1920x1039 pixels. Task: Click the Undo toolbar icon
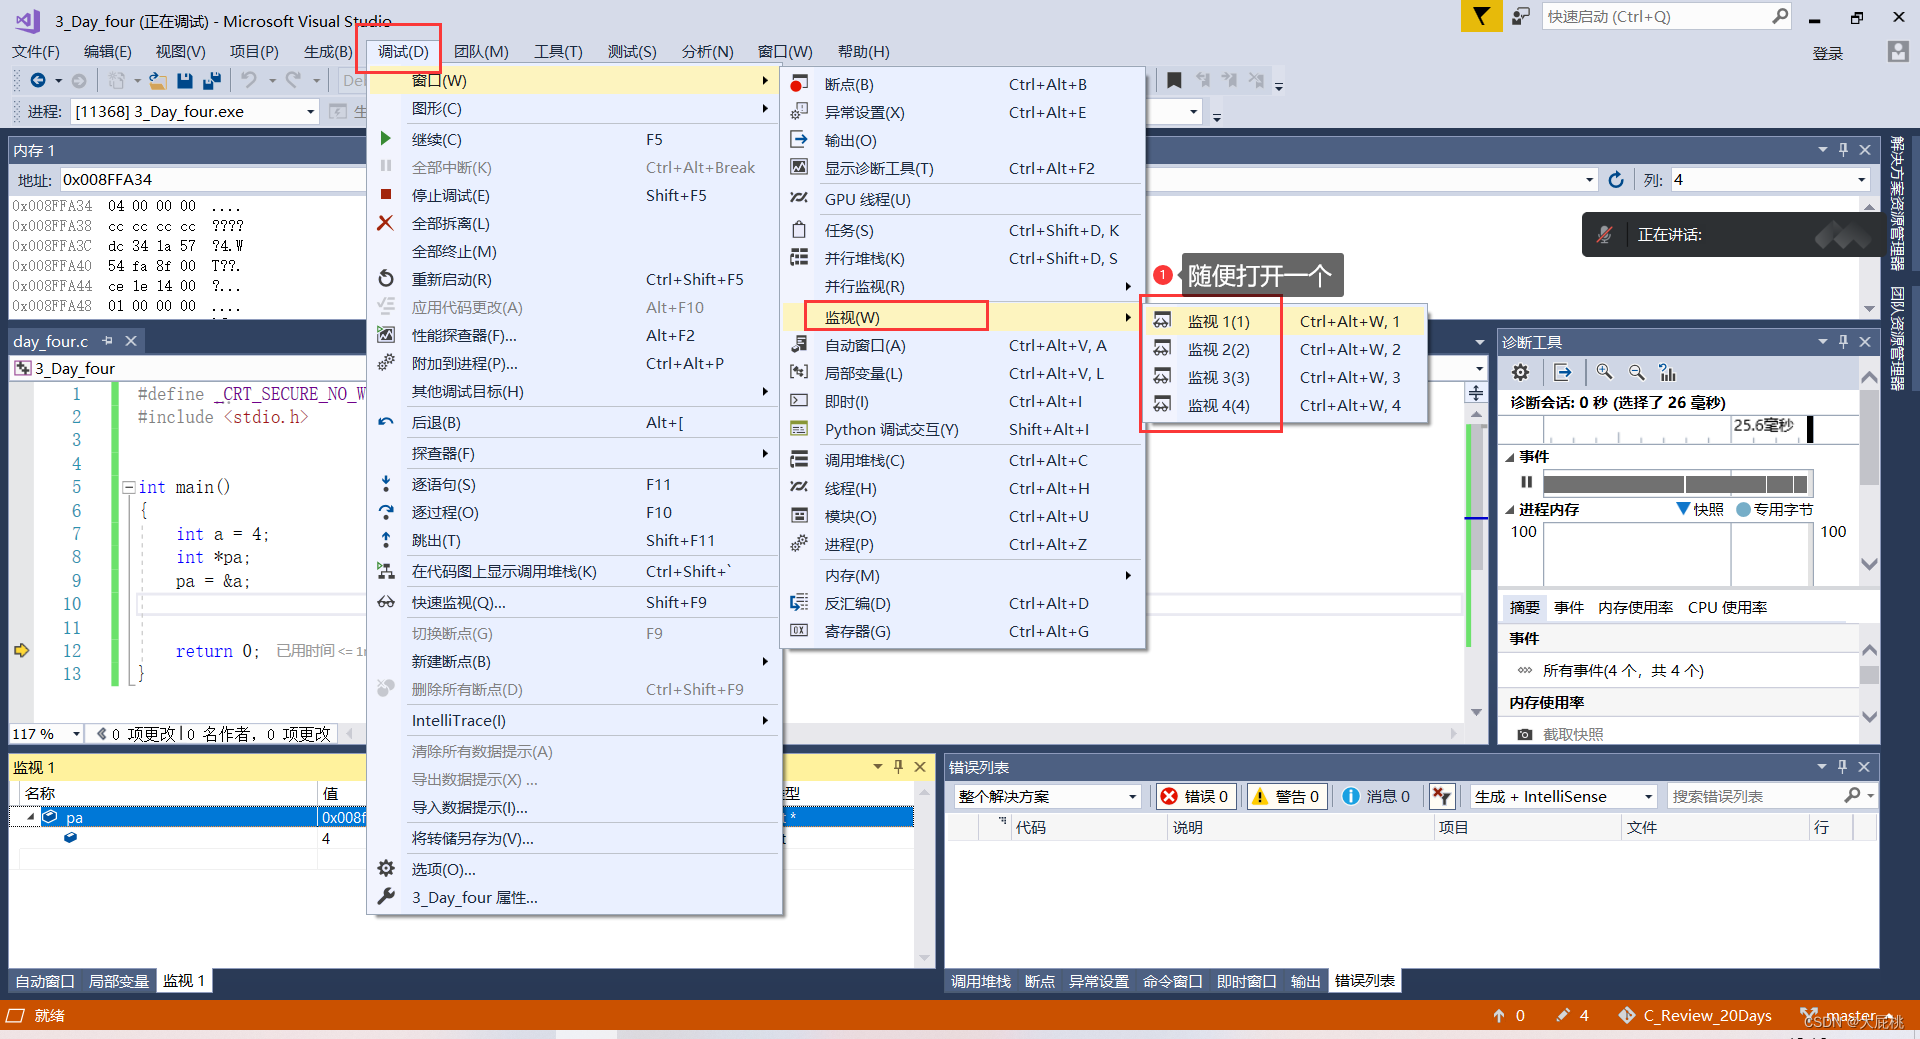pos(249,80)
